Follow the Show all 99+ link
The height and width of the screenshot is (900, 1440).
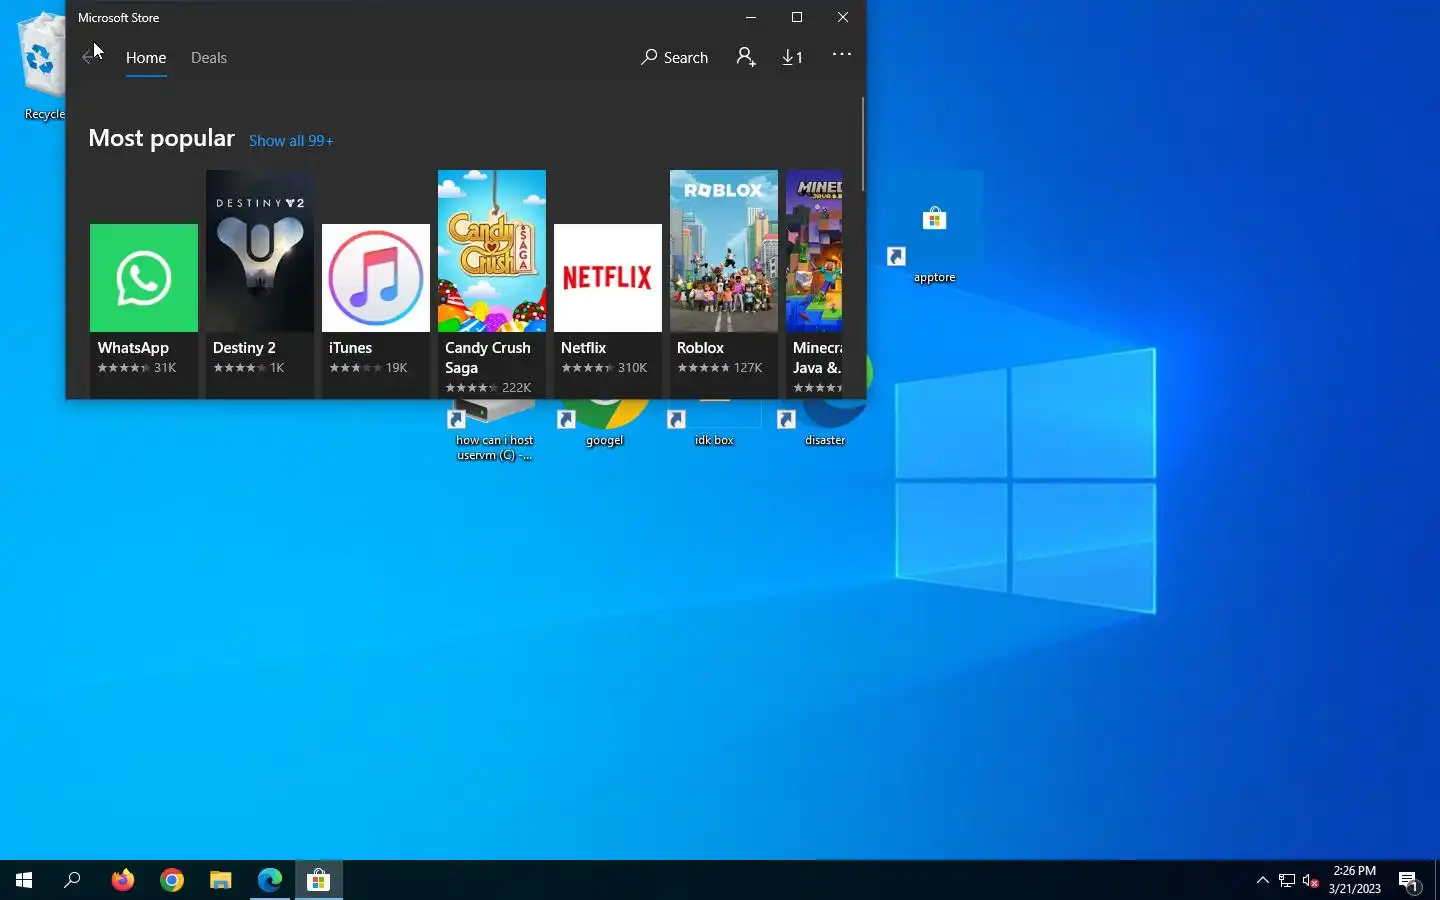point(291,141)
